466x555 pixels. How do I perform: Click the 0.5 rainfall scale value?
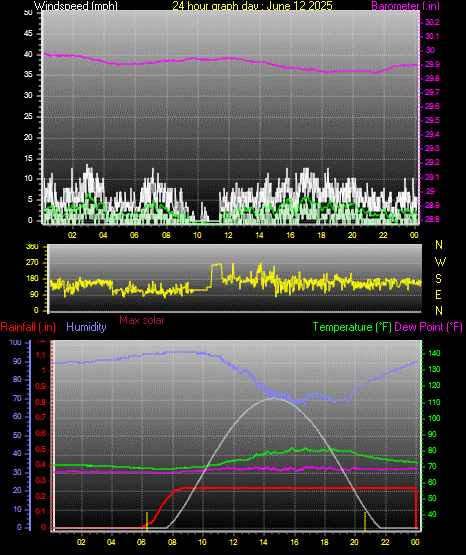click(41, 450)
